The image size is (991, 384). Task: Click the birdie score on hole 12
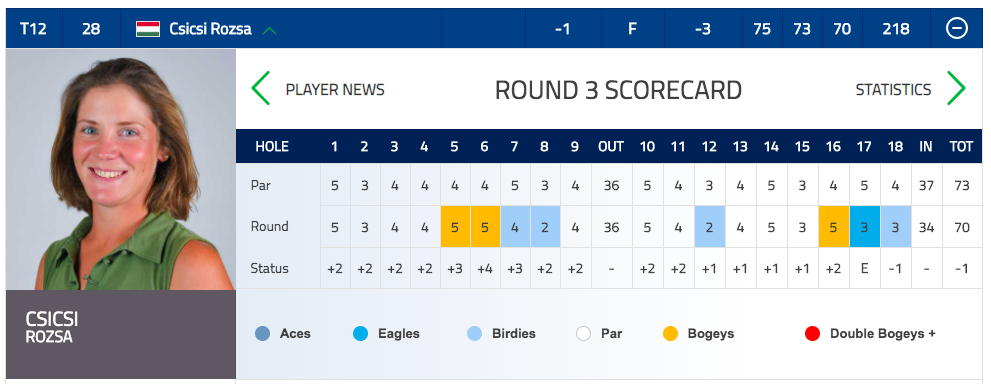(710, 226)
